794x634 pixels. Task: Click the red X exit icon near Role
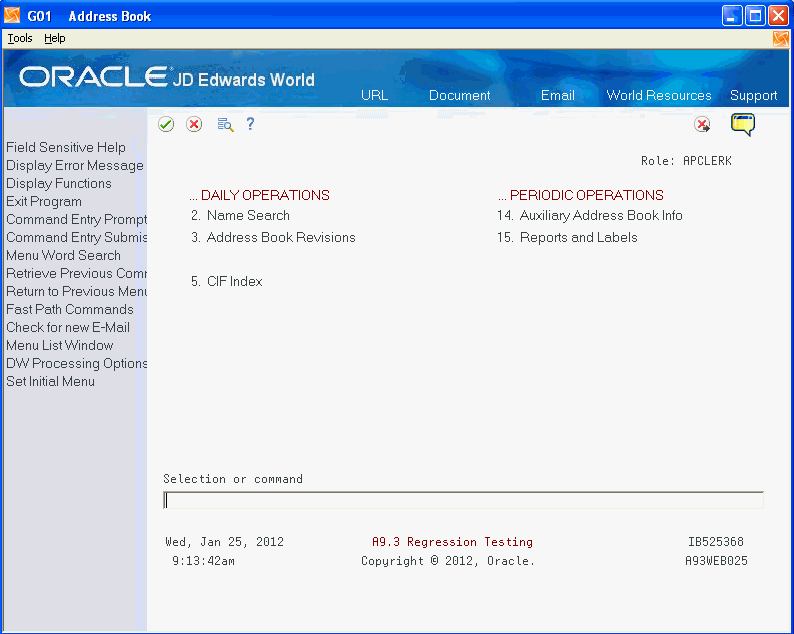(702, 124)
